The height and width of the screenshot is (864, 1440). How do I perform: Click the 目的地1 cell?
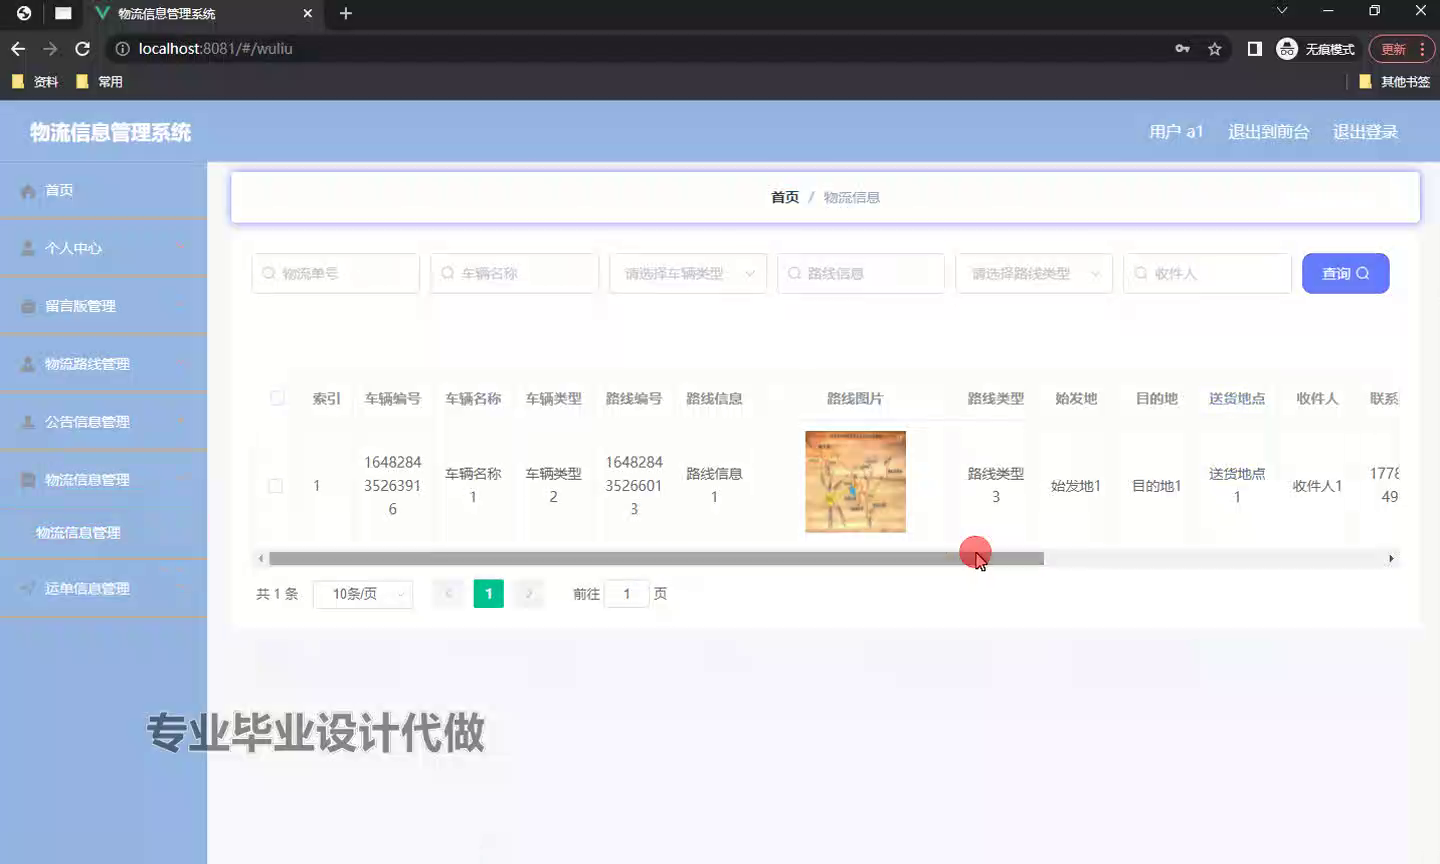pos(1156,486)
